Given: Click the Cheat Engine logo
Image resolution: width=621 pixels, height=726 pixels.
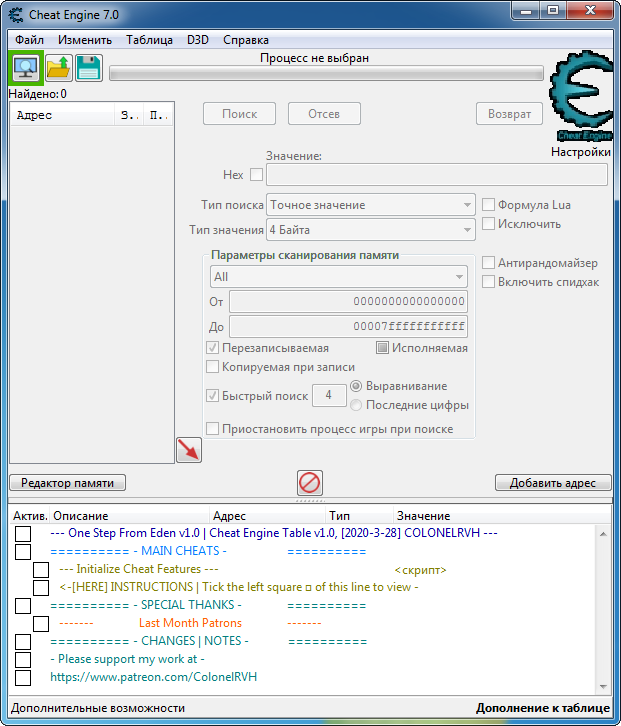Looking at the screenshot, I should 582,96.
